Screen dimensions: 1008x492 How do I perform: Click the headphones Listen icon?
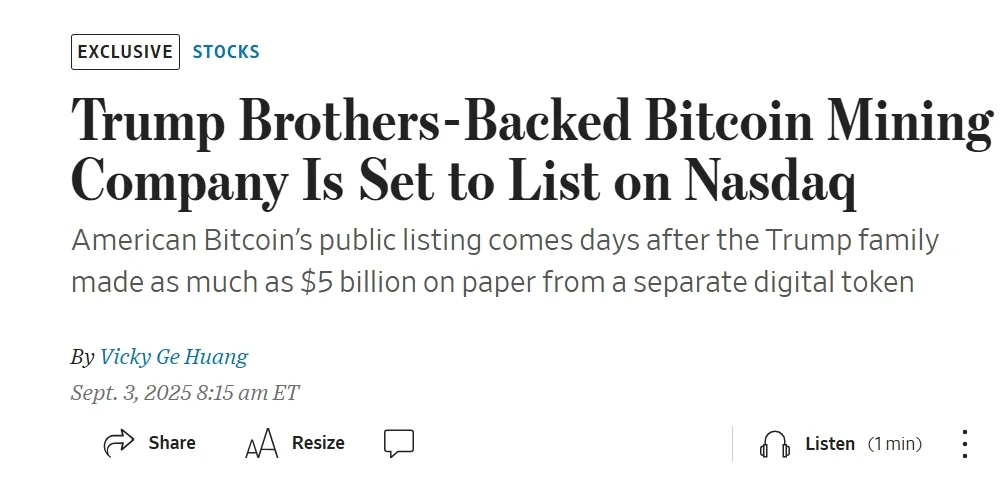pos(775,444)
